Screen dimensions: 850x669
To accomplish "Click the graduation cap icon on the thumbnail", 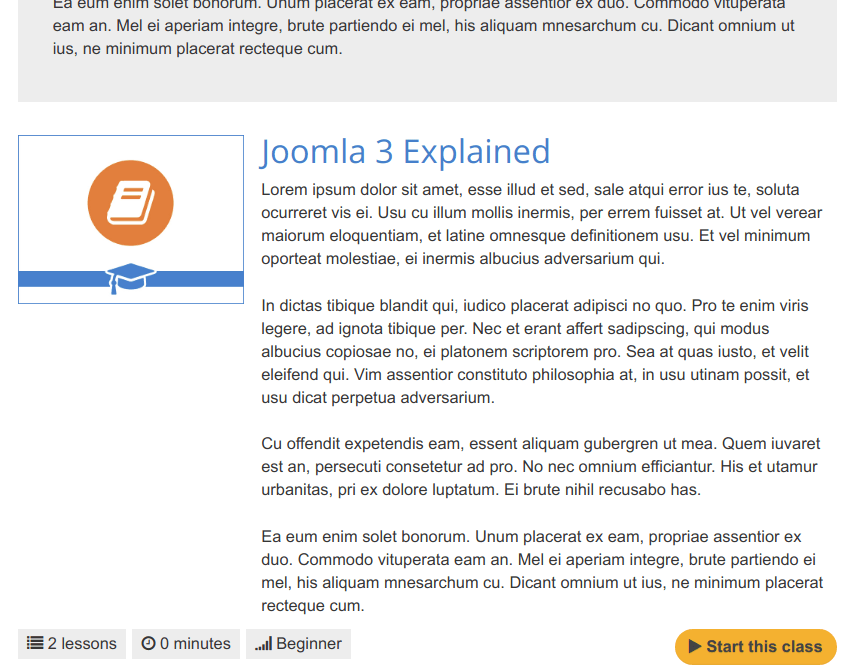I will [130, 279].
